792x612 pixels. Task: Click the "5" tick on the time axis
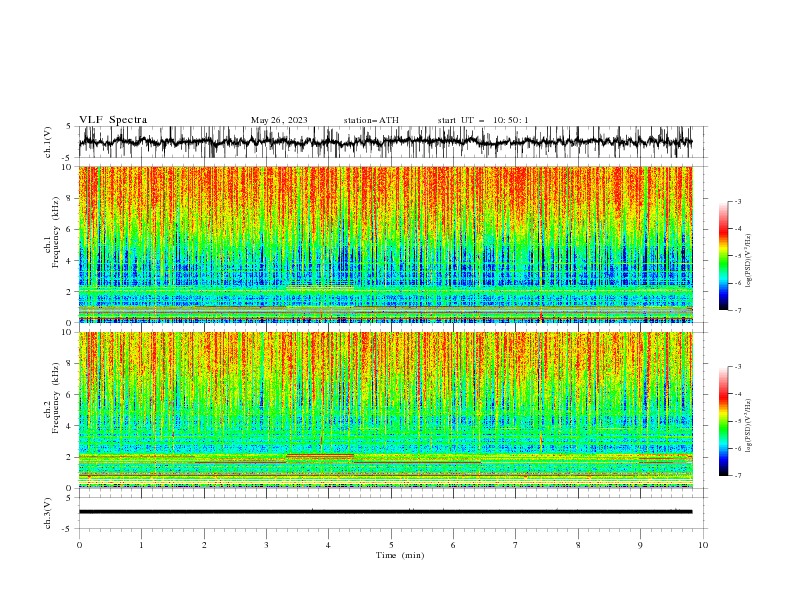coord(391,545)
